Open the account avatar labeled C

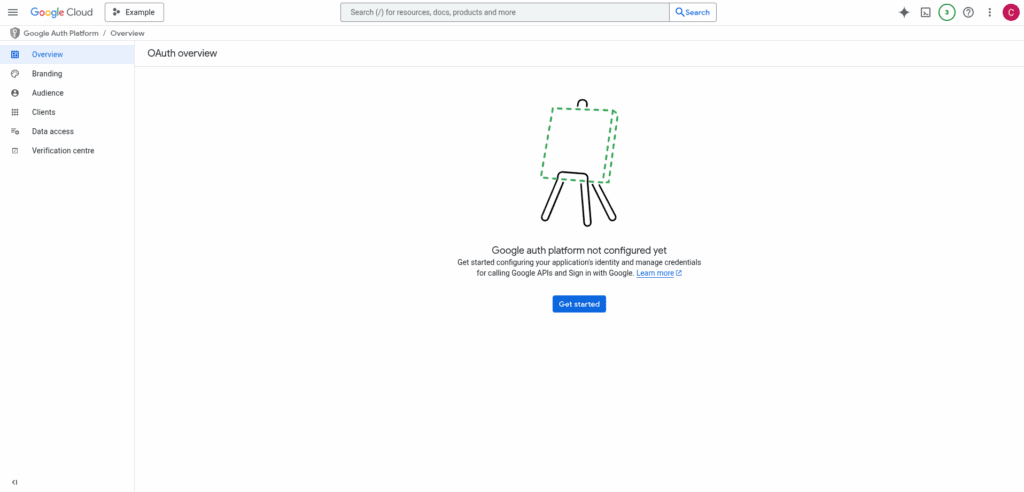click(1011, 12)
